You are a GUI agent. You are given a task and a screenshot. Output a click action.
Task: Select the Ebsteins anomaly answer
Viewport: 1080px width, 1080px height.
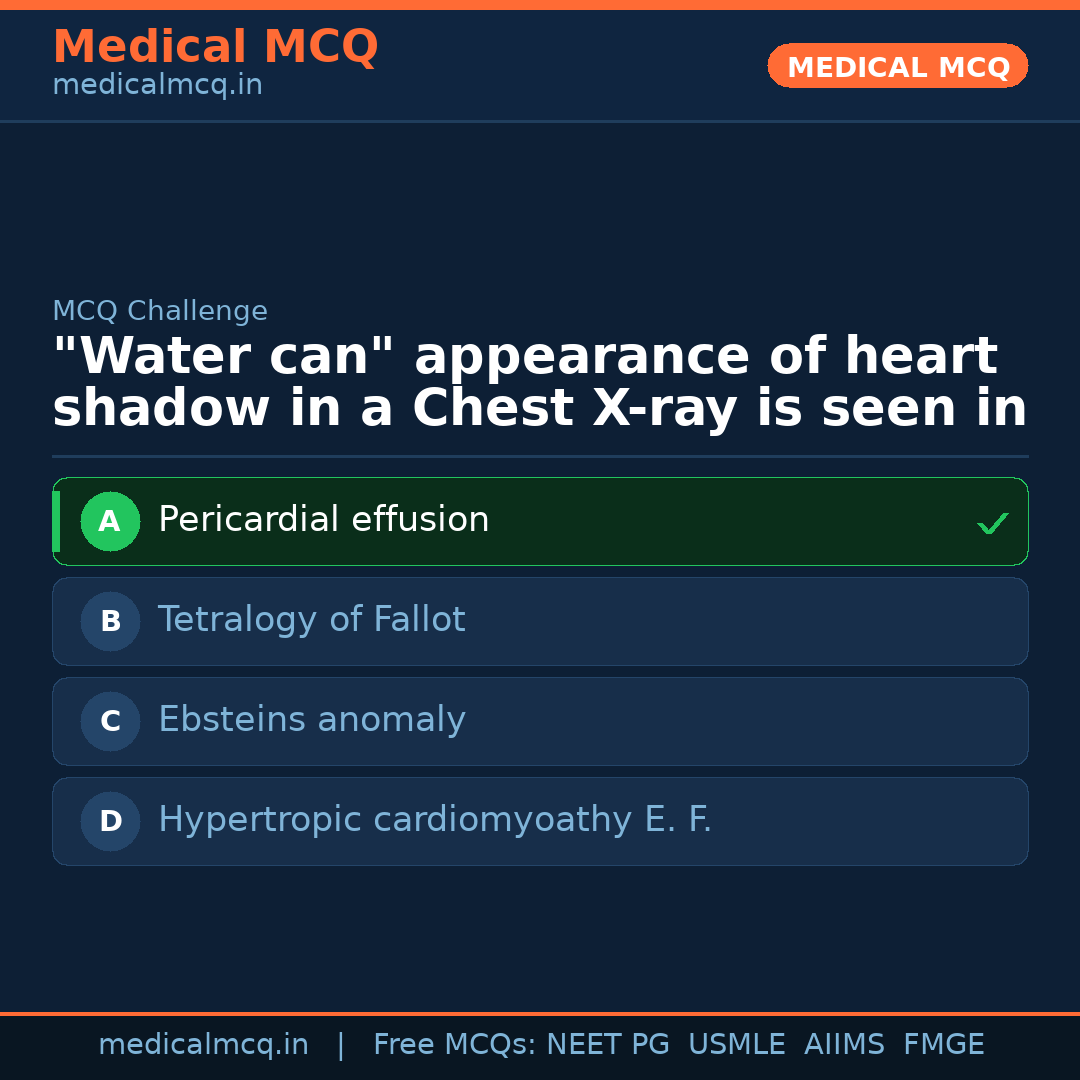click(x=311, y=720)
